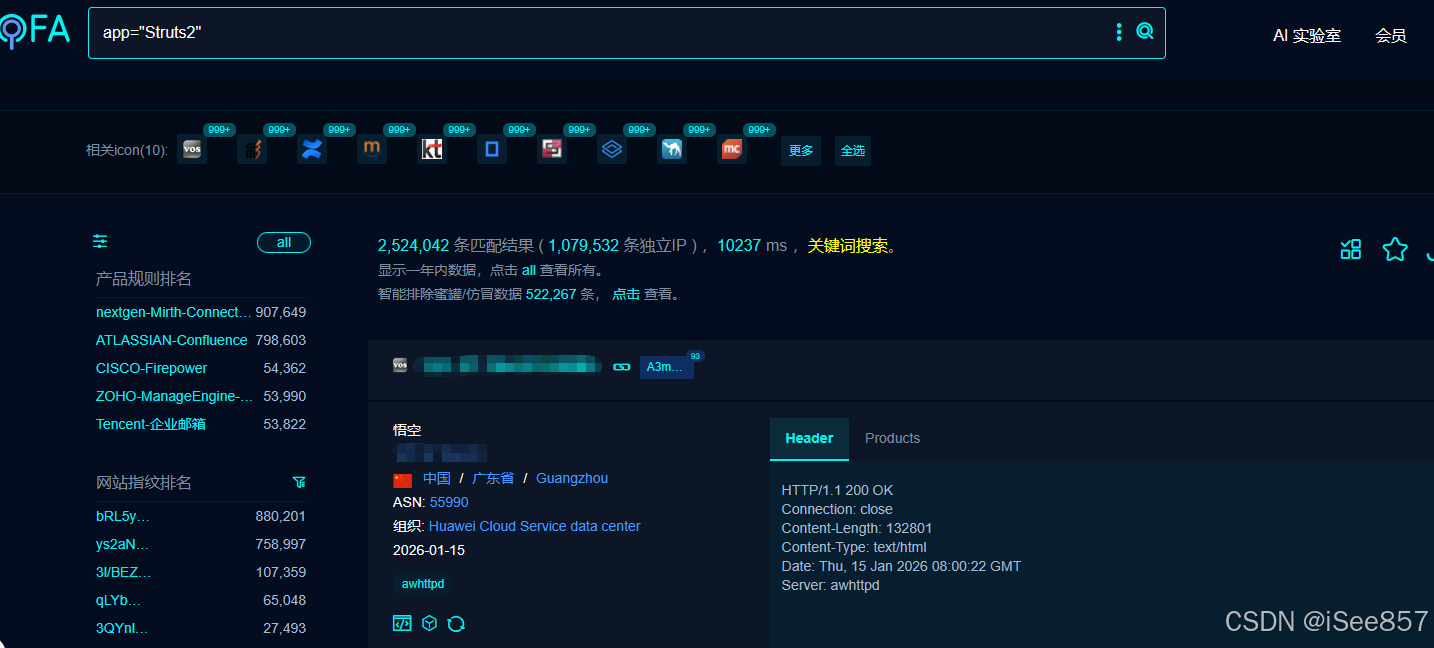
Task: Open 会员 menu item
Action: click(x=1391, y=36)
